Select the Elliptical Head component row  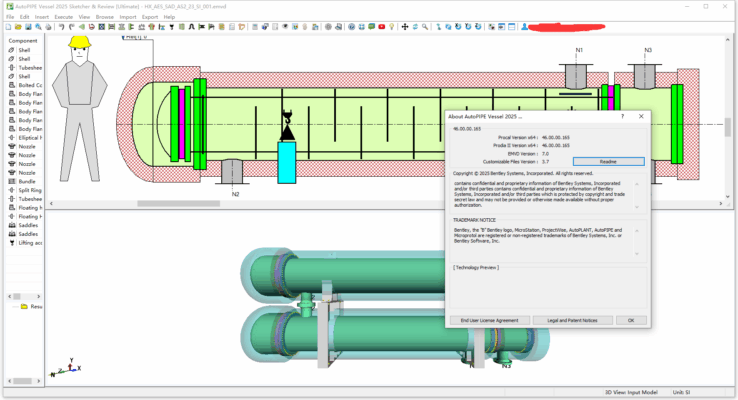click(25, 138)
